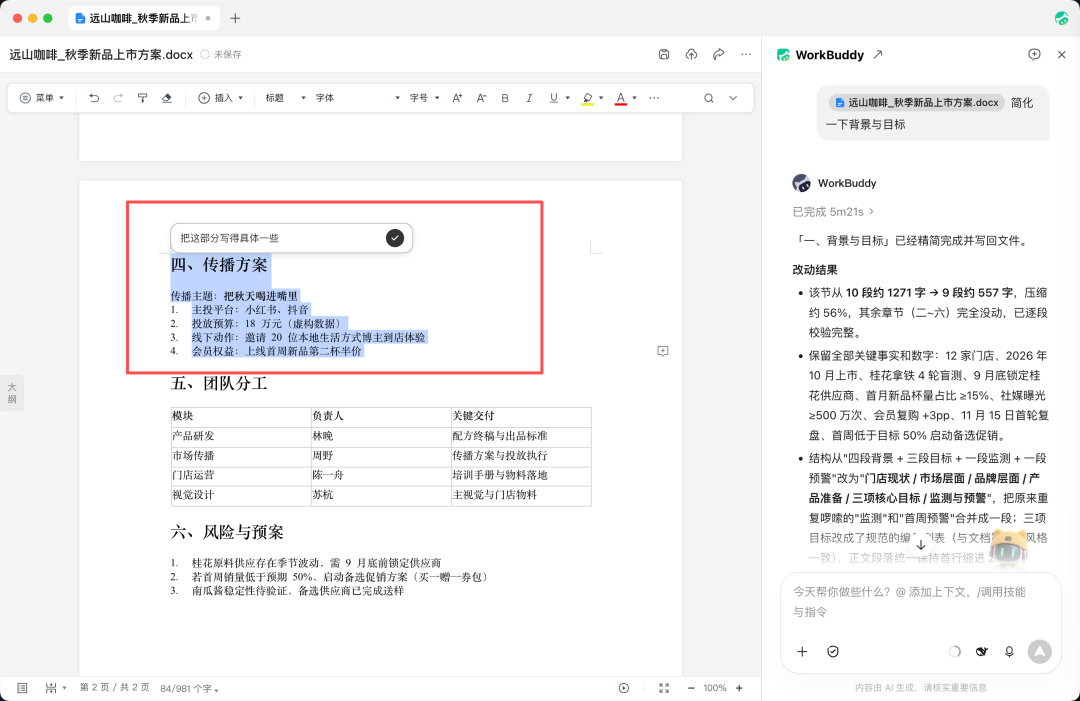Viewport: 1080px width, 701px height.
Task: Click the page view icon in status bar
Action: 22,688
